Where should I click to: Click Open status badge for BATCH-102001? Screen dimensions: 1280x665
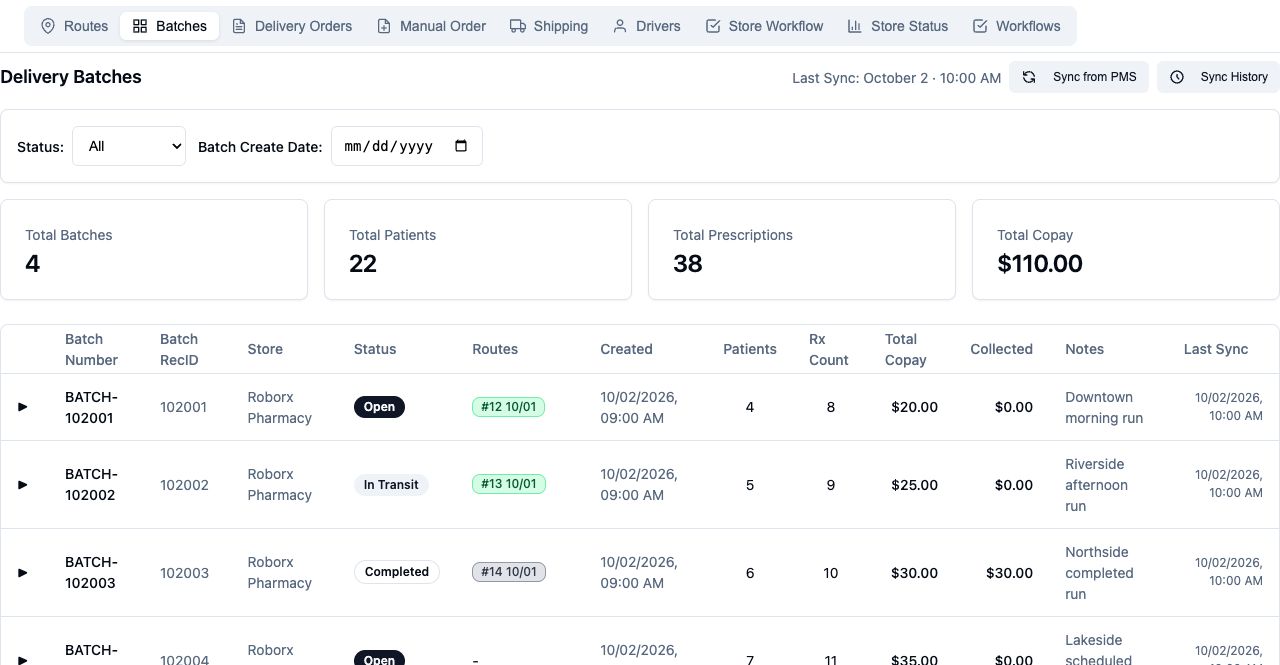379,407
